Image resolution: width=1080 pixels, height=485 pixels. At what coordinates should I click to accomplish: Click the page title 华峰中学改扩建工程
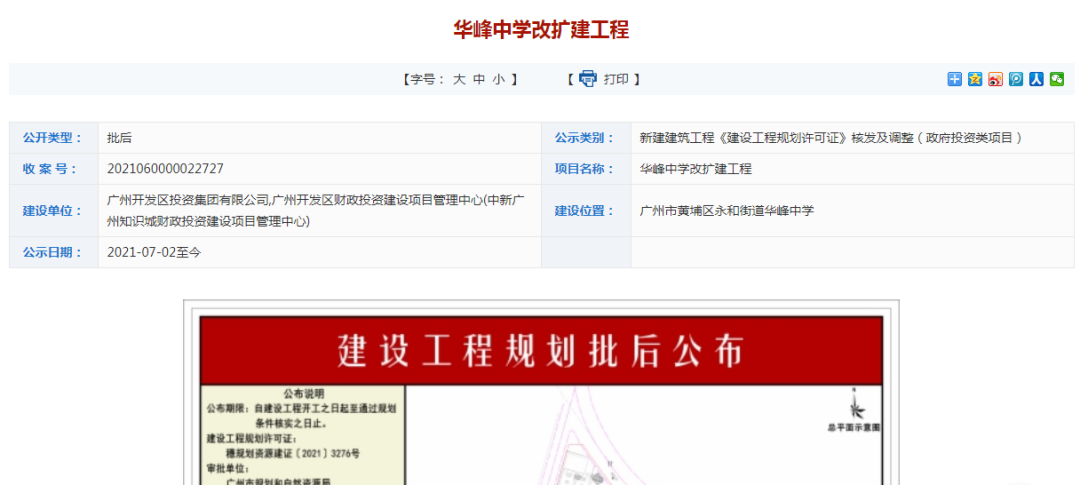[x=541, y=30]
